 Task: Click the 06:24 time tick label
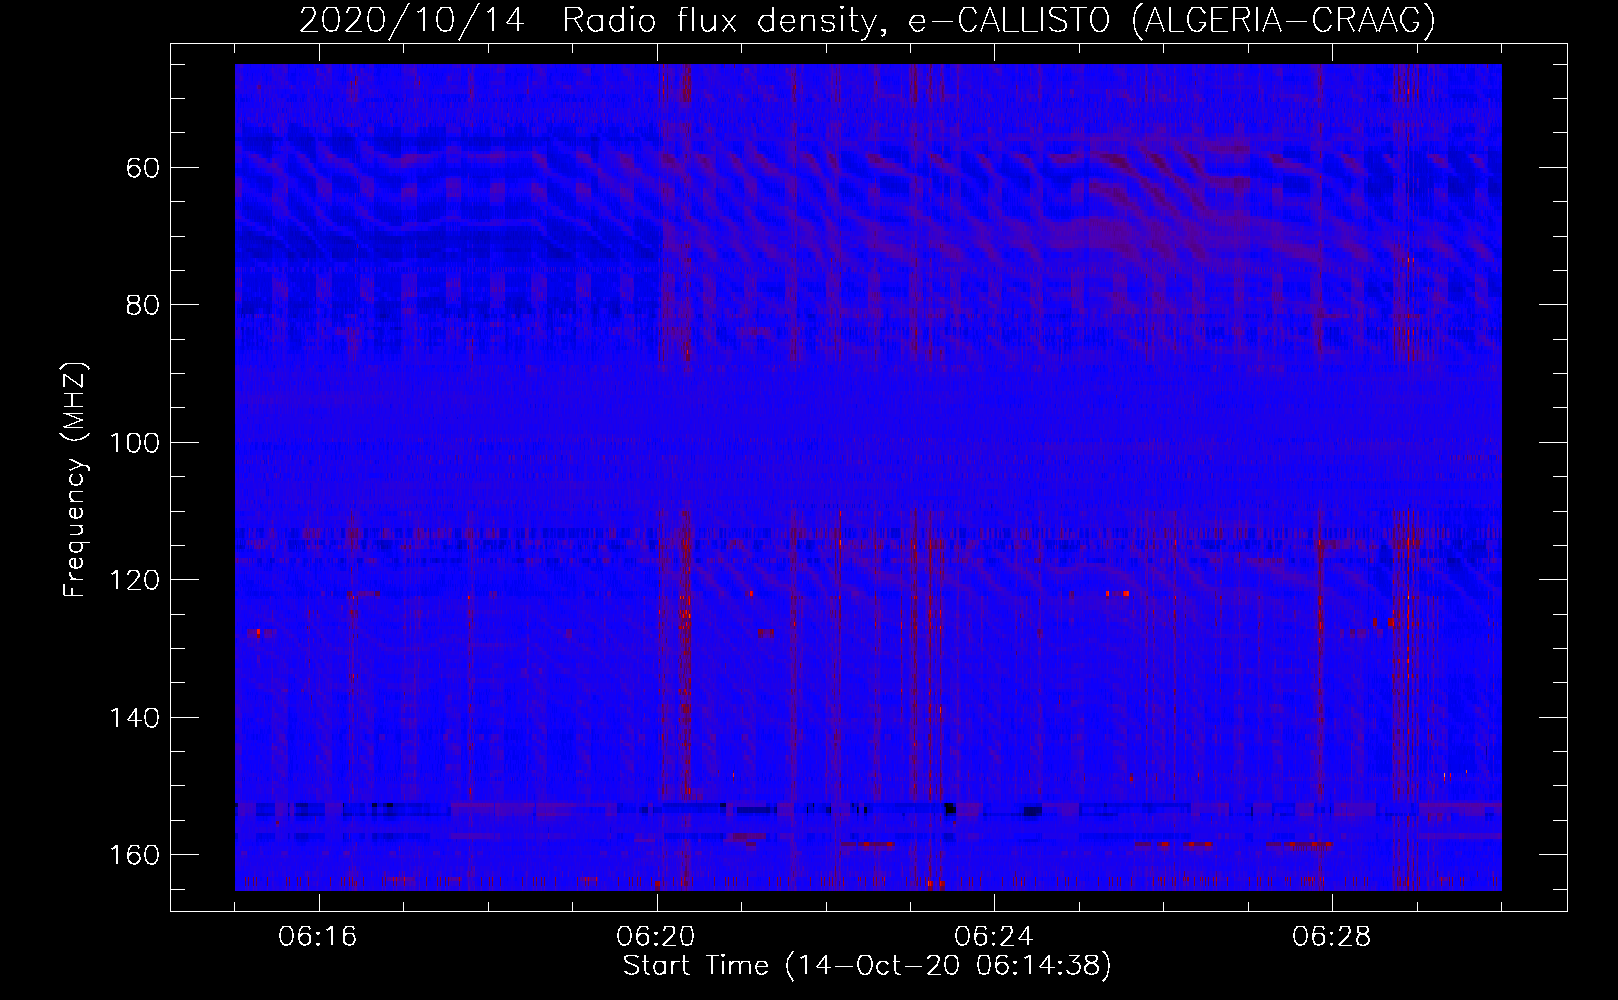(994, 937)
